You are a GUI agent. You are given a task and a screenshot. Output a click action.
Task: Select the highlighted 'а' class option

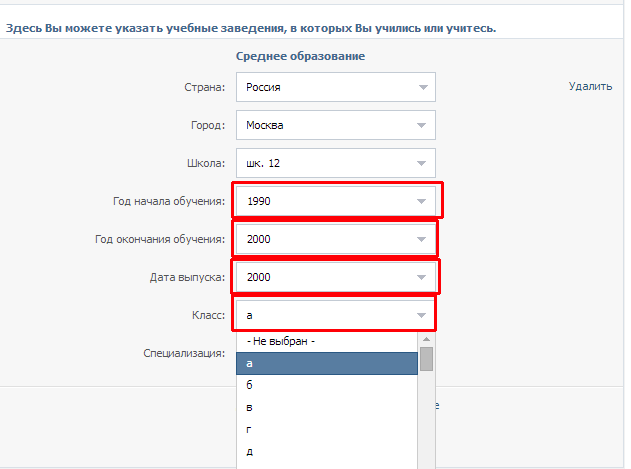pos(327,364)
